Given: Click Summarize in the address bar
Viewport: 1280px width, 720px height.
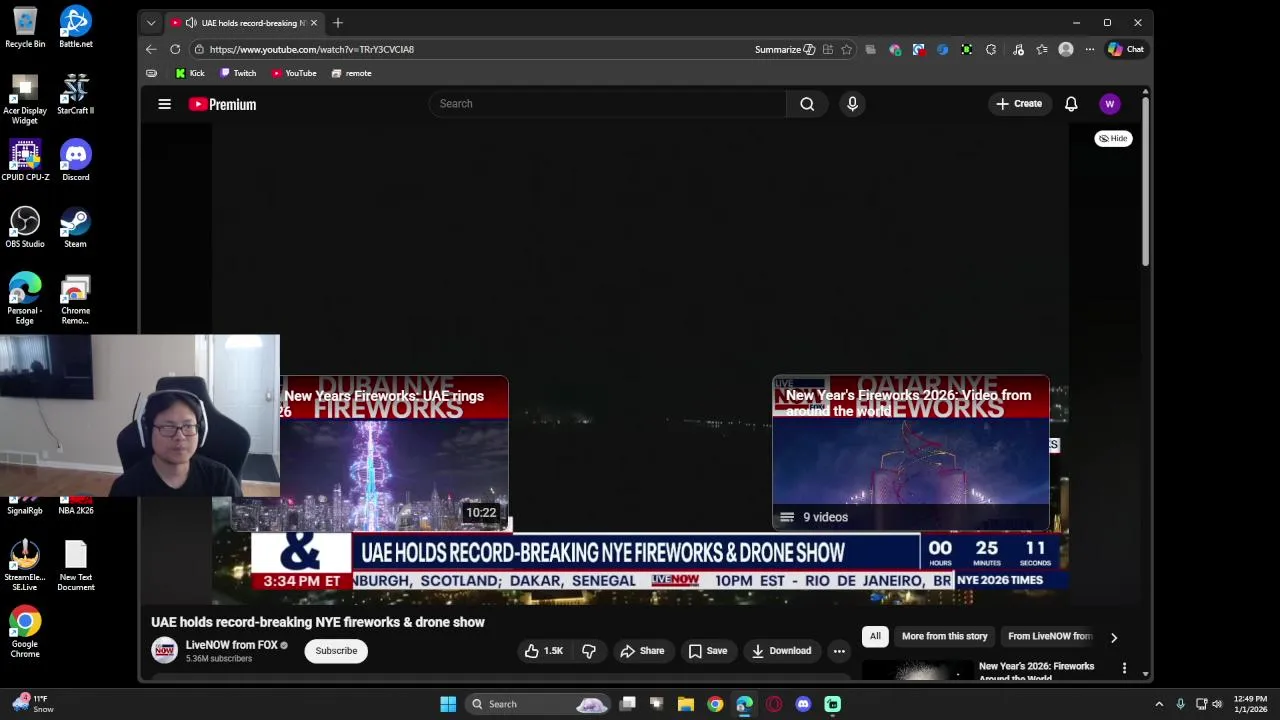Looking at the screenshot, I should point(785,49).
